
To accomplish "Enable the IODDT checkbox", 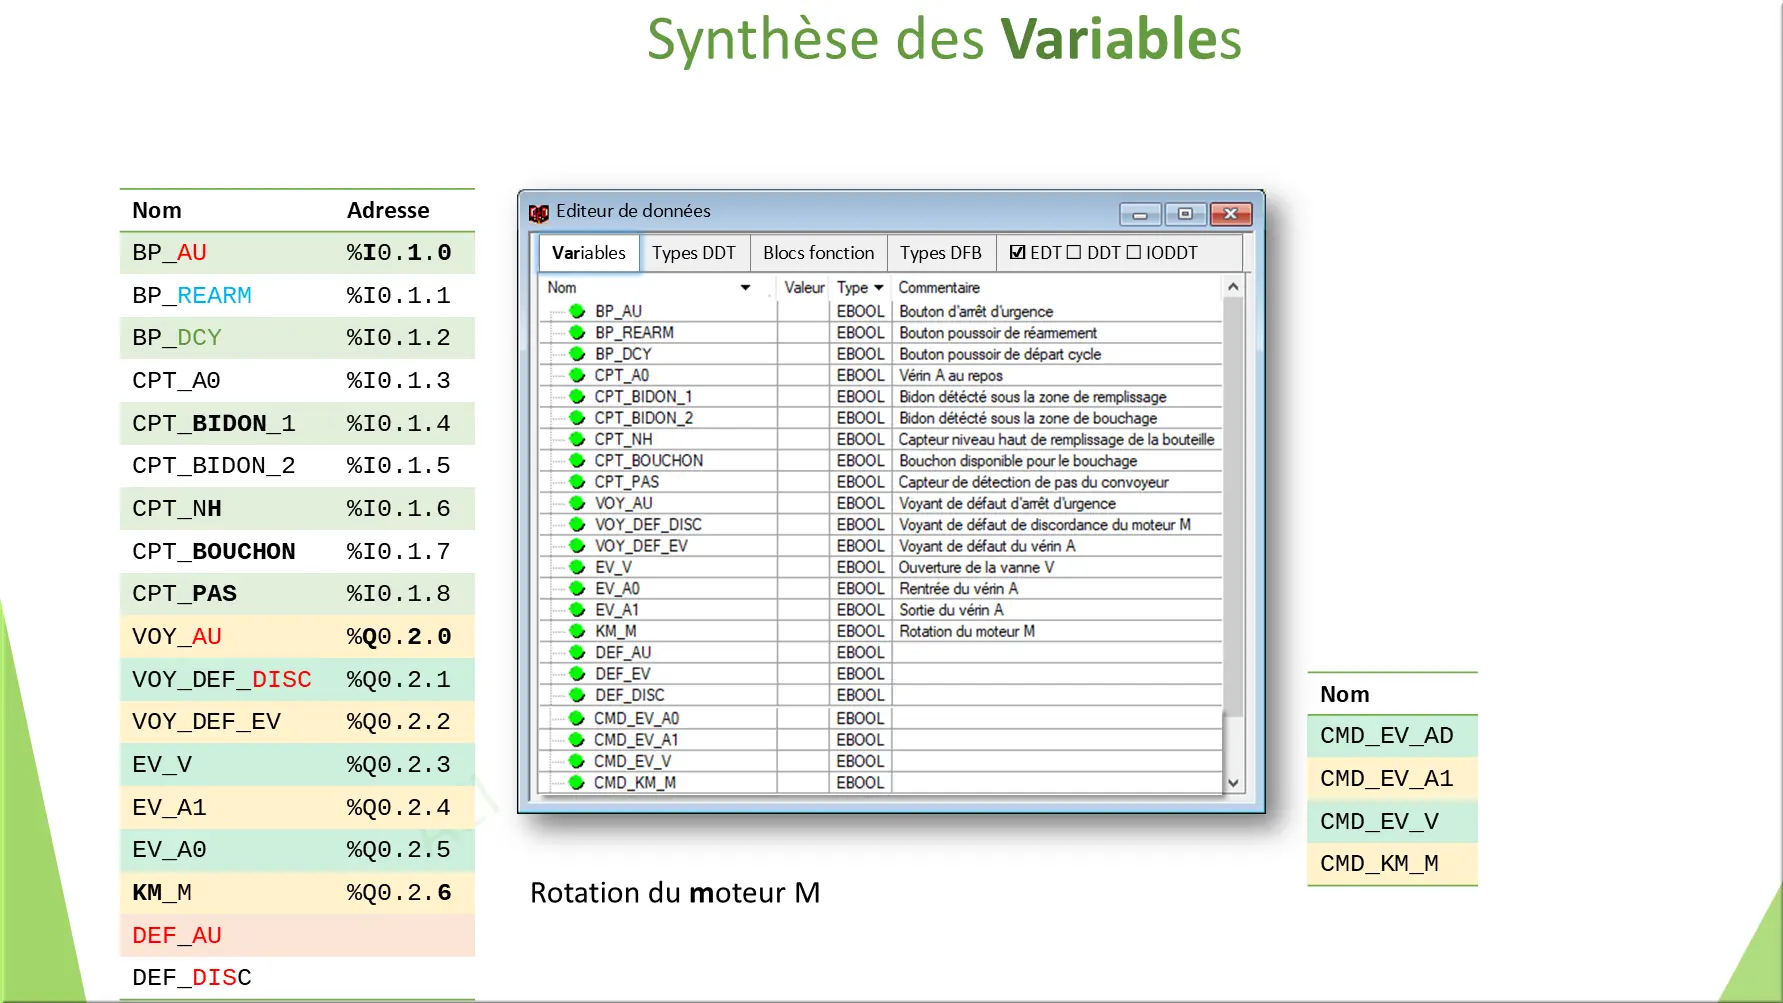I will [1136, 252].
